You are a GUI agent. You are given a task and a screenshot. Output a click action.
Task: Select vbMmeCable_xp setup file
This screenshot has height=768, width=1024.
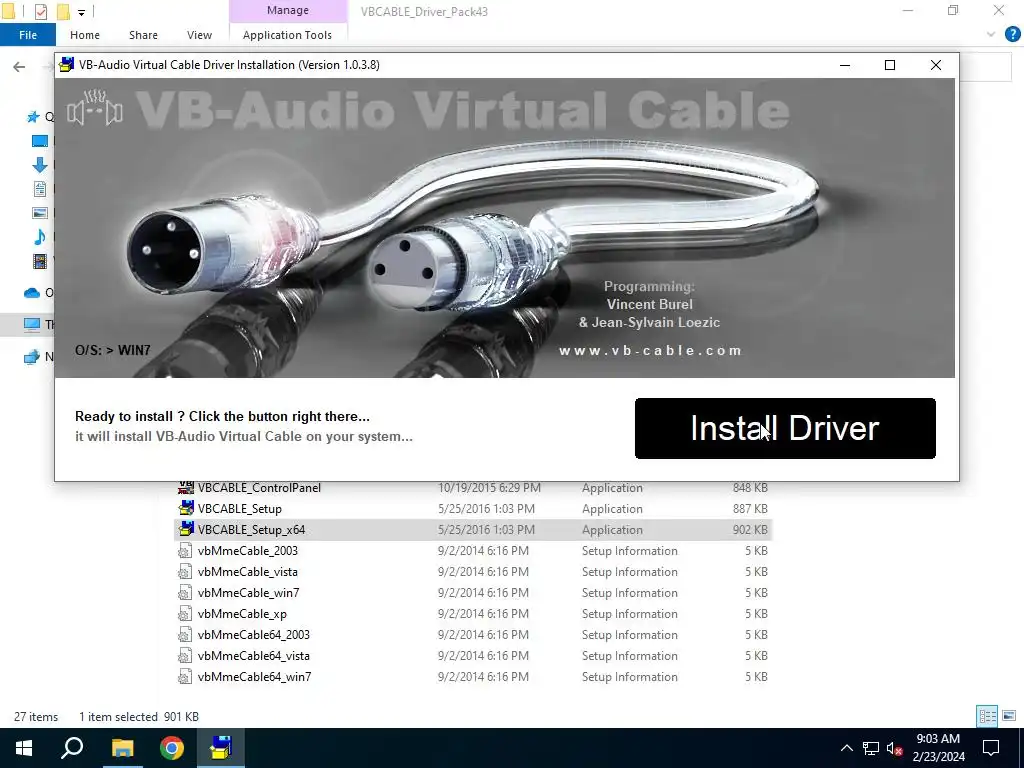pos(473,614)
